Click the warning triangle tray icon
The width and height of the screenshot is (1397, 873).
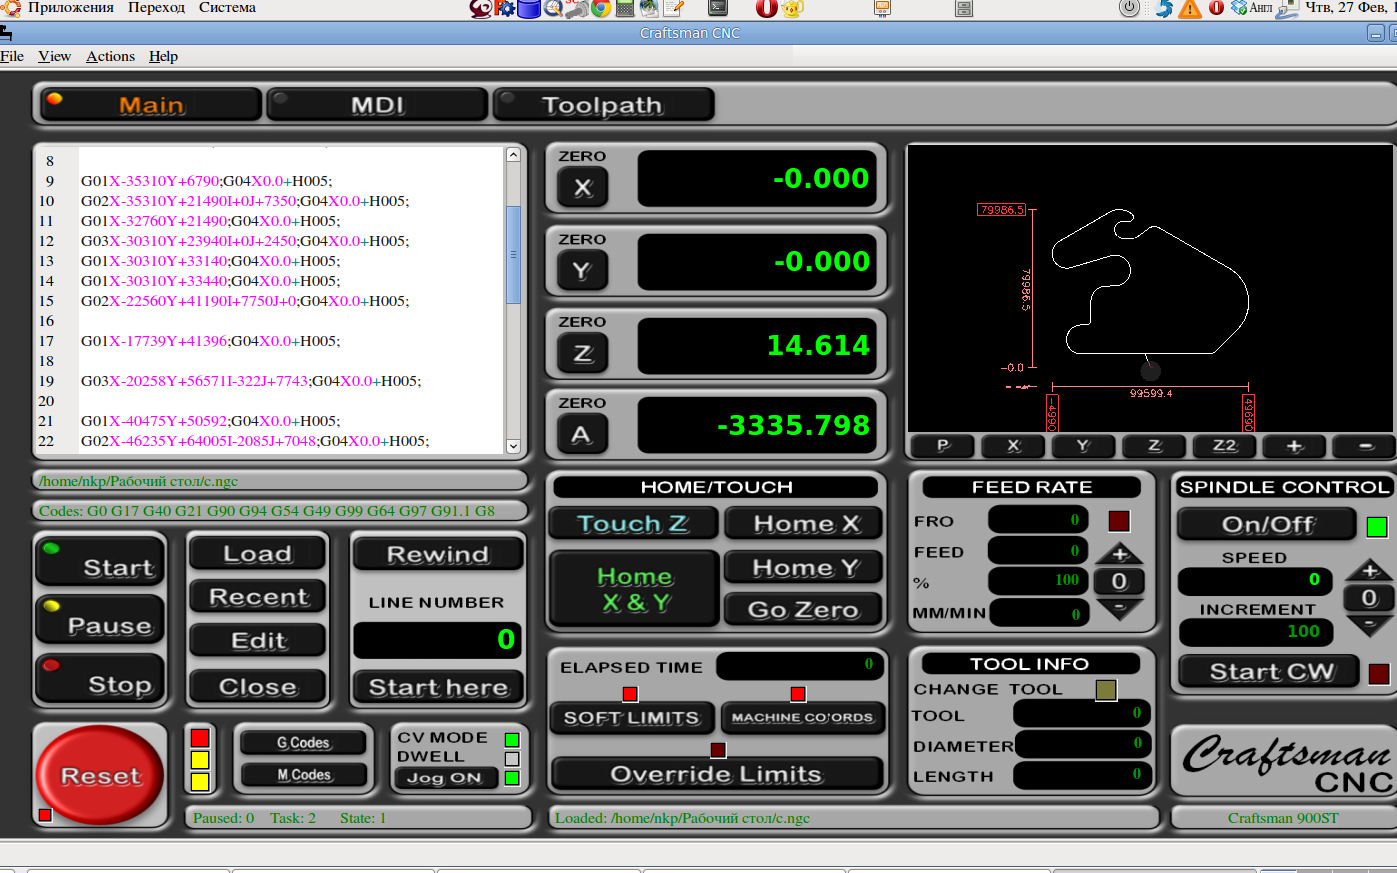tap(1190, 9)
